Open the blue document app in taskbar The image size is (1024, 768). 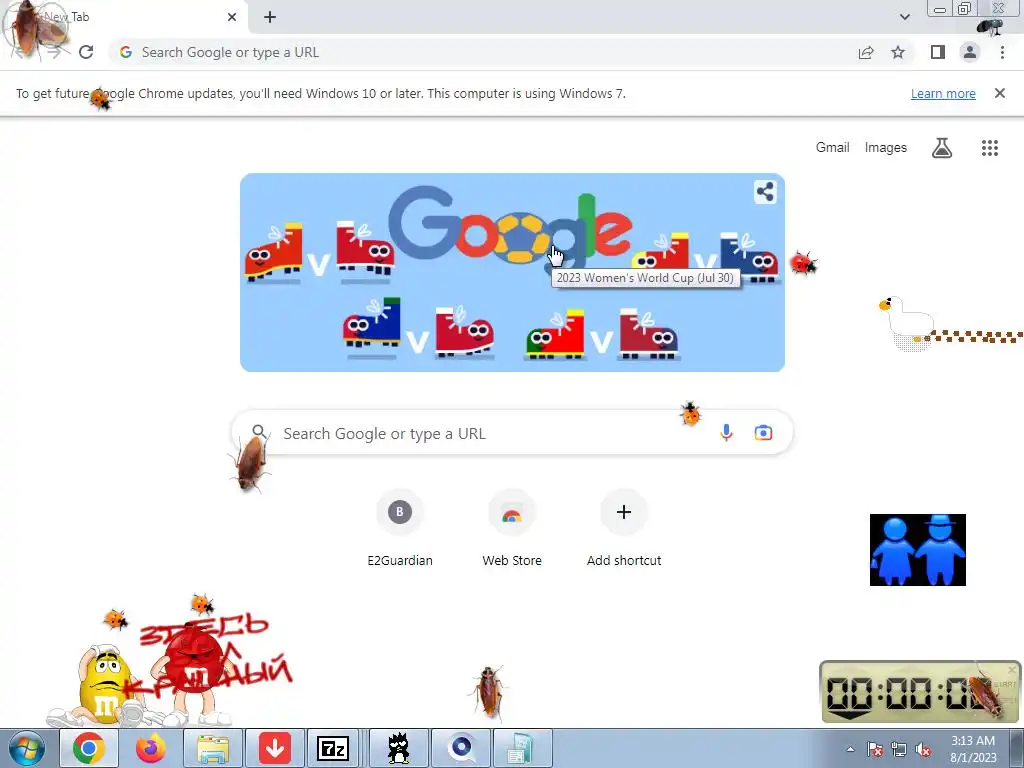(520, 748)
